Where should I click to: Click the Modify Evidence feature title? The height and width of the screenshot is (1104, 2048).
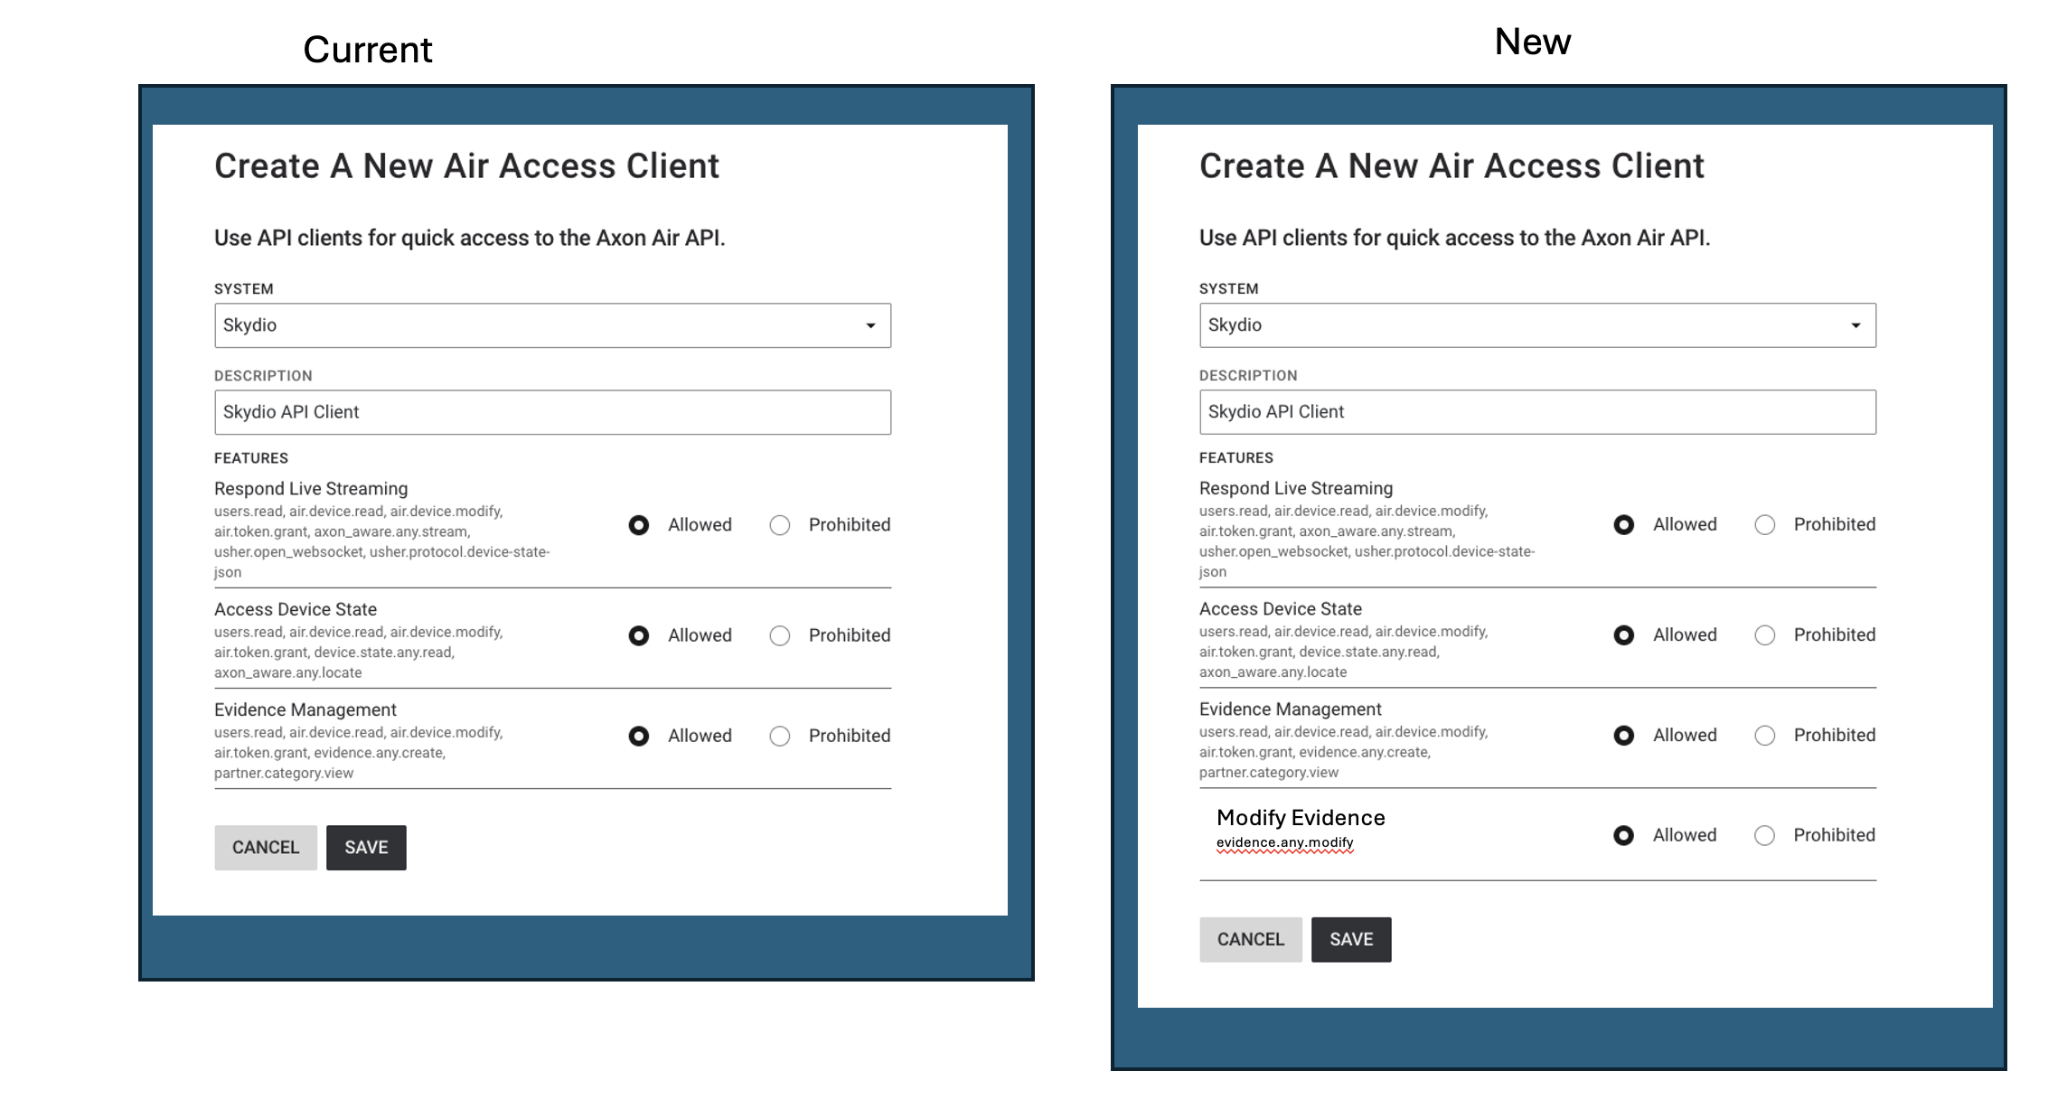[x=1300, y=817]
